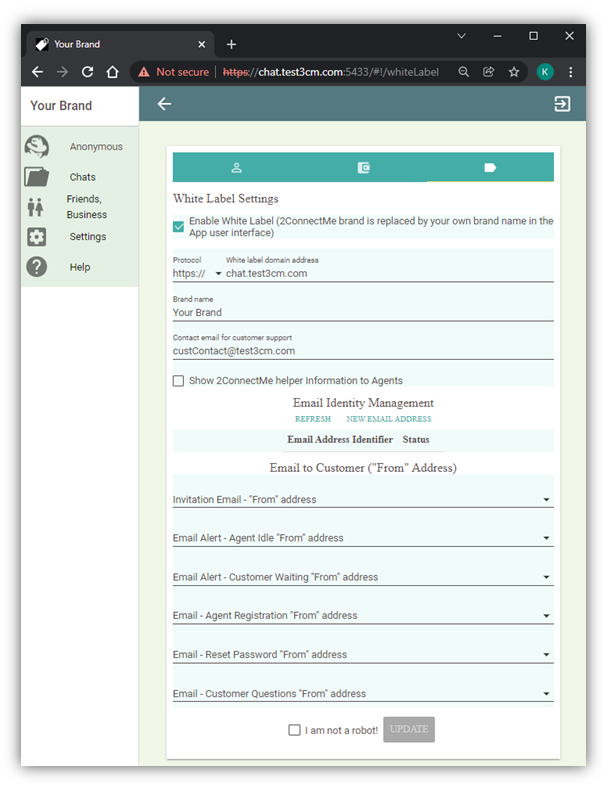Open a new browser tab with plus
This screenshot has height=788, width=603.
click(x=231, y=45)
